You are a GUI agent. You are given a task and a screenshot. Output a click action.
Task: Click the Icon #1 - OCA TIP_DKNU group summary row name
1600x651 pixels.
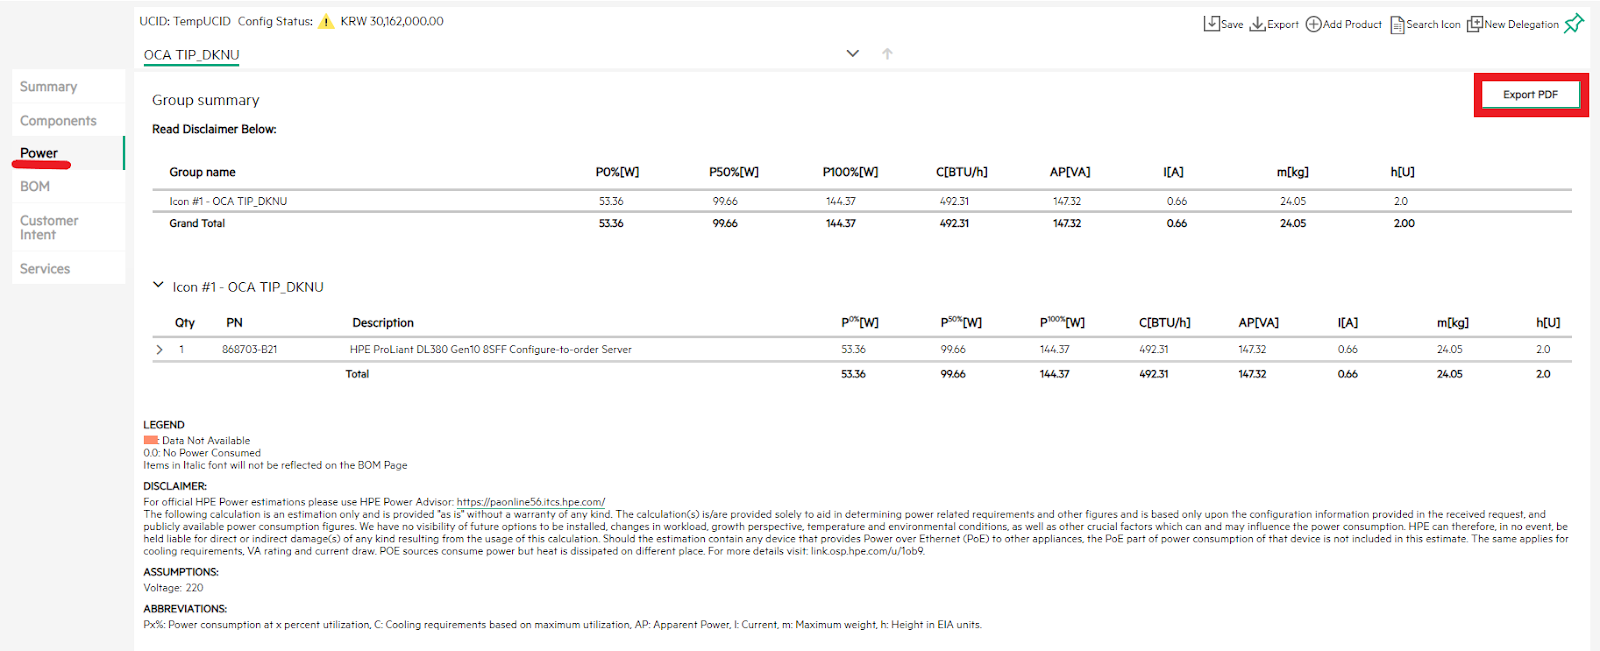click(x=228, y=201)
